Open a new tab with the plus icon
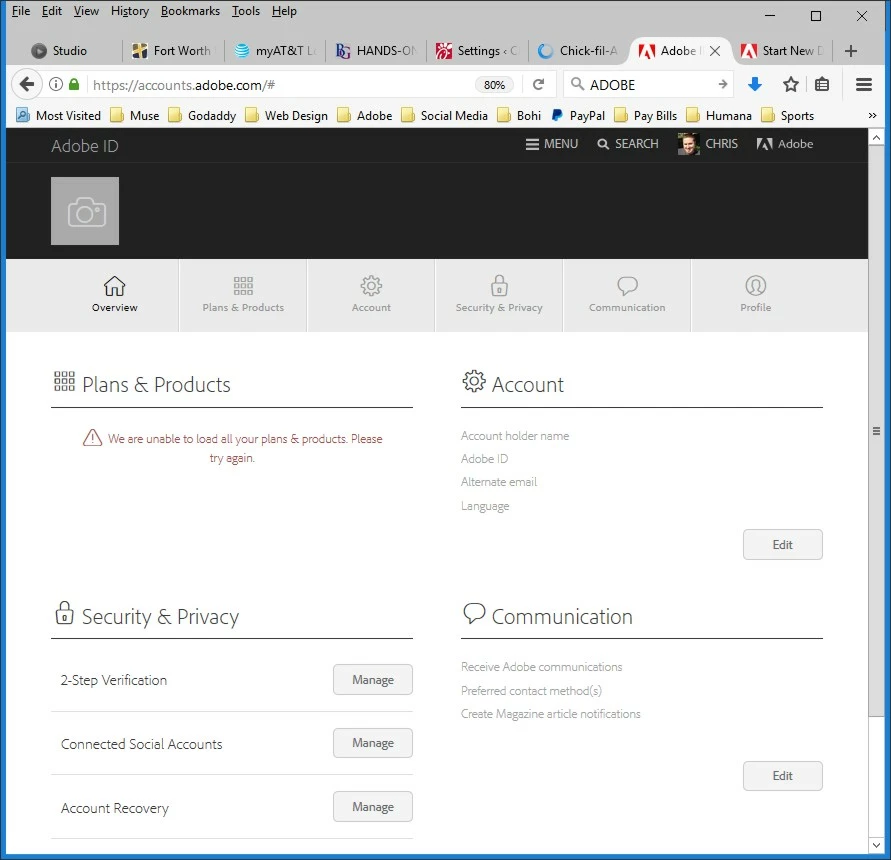Screen dimensions: 891x860 [x=851, y=51]
